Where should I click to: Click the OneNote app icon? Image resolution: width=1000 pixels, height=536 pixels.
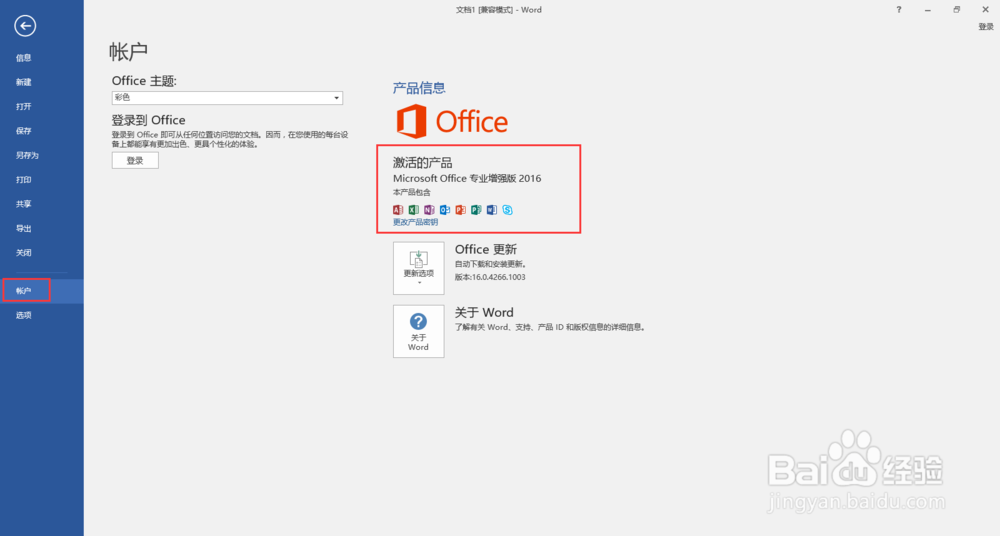point(429,210)
